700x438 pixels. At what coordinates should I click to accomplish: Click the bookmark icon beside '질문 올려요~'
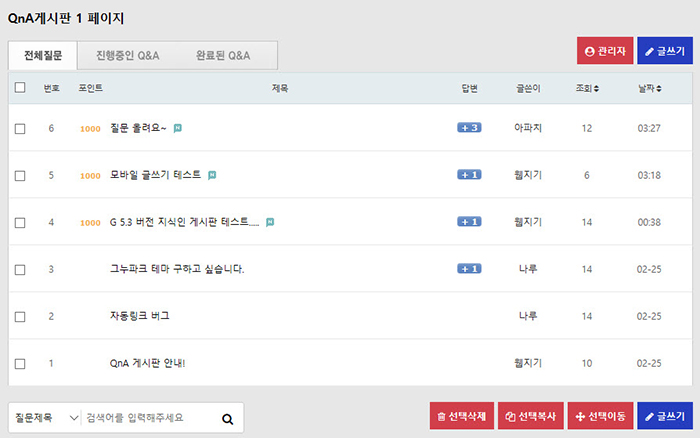tap(178, 129)
